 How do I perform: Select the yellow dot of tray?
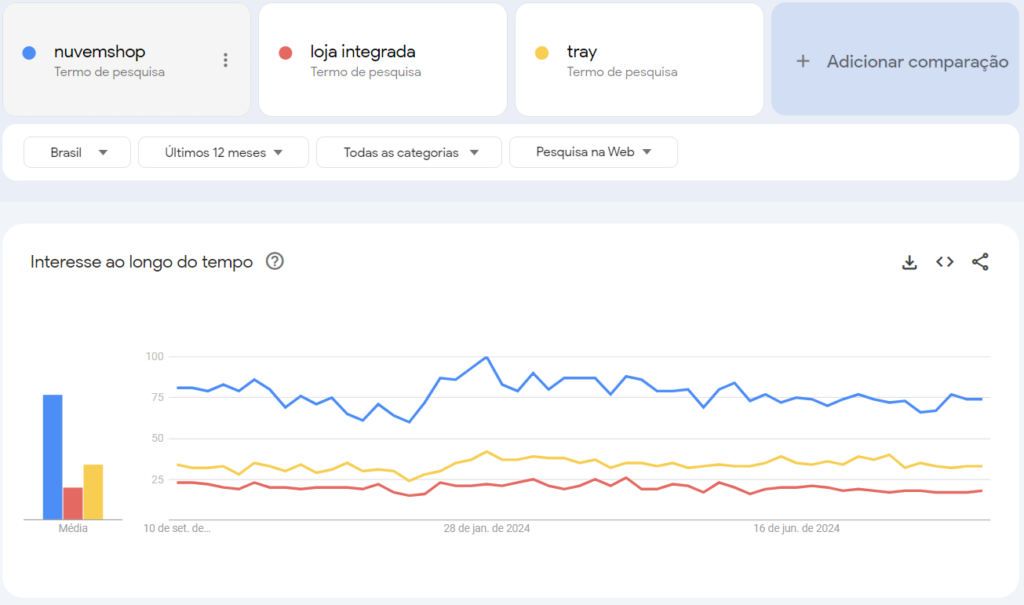[x=541, y=53]
